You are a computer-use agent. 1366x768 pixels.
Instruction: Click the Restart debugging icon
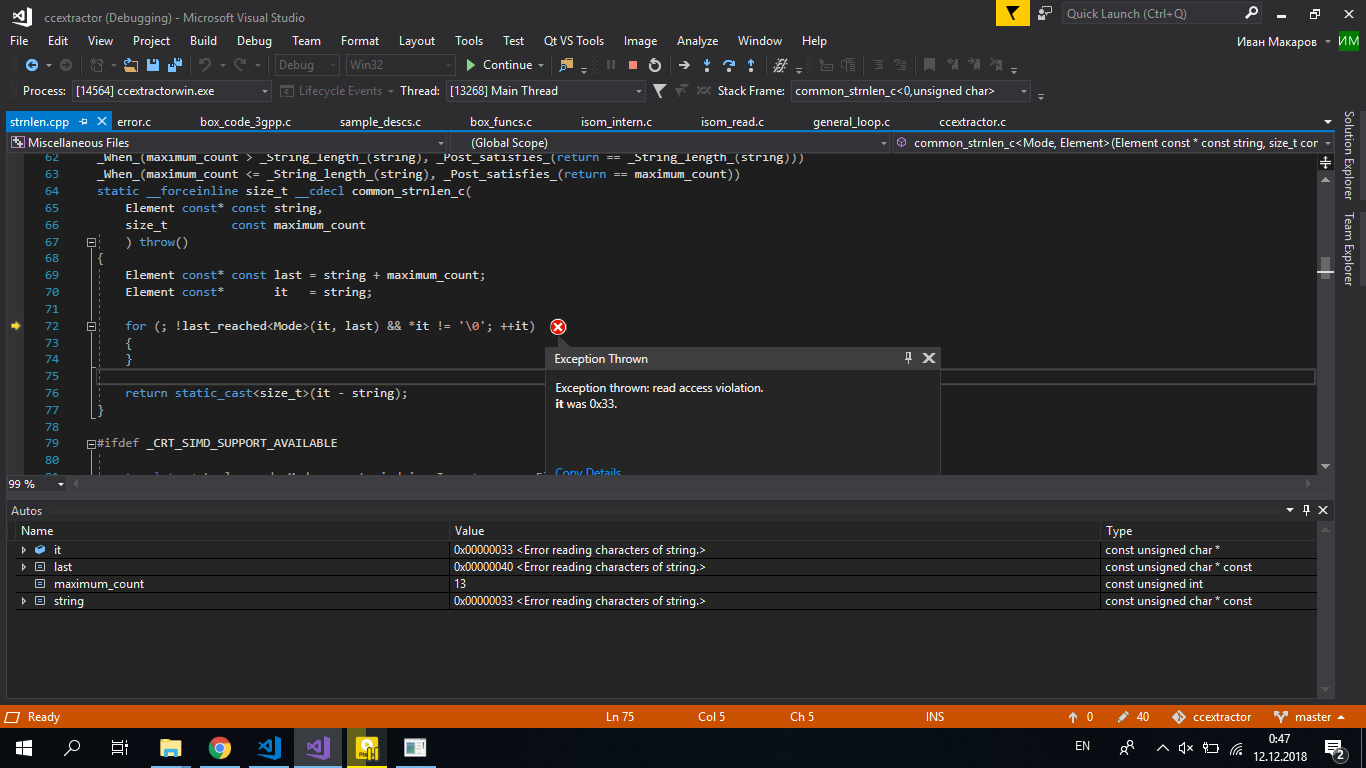(654, 65)
